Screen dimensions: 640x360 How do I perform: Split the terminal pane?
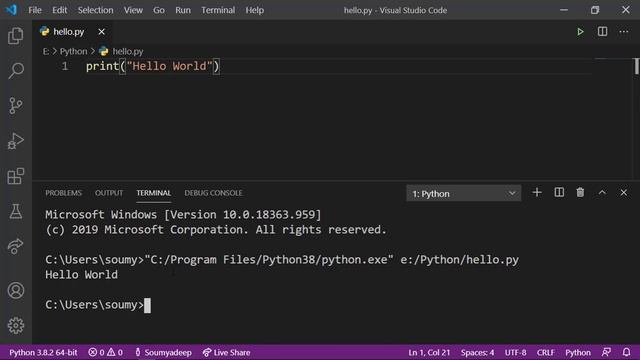(559, 192)
